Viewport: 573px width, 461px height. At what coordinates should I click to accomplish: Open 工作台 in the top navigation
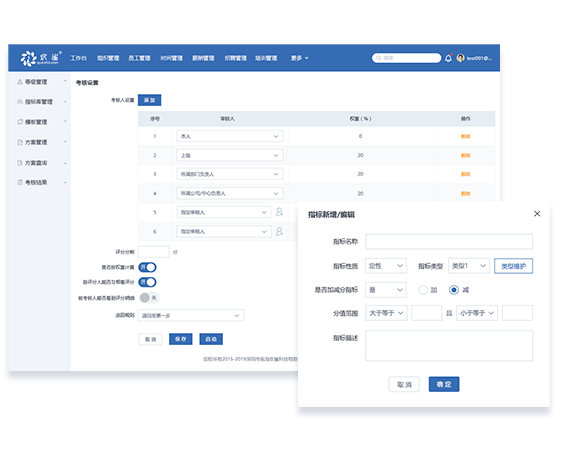[79, 58]
